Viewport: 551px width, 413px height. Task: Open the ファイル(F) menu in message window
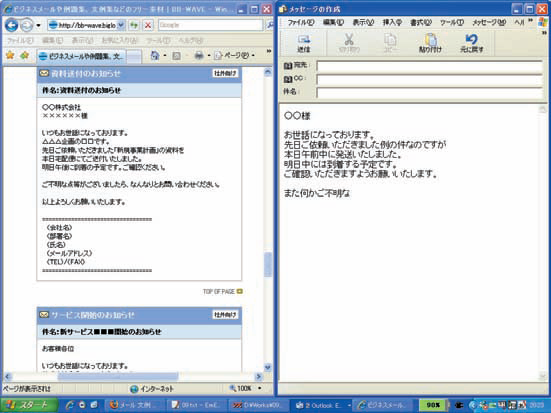tap(301, 22)
